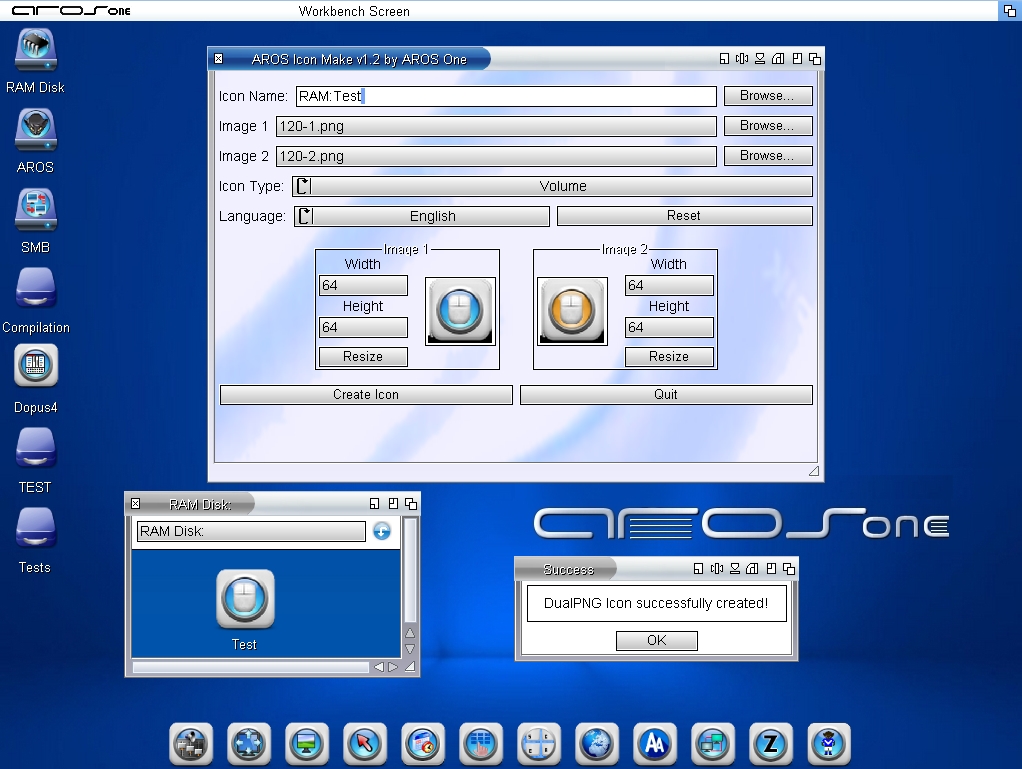The height and width of the screenshot is (769, 1022).
Task: Click 'DualPNG Icon successfully created!' message
Action: (x=656, y=603)
